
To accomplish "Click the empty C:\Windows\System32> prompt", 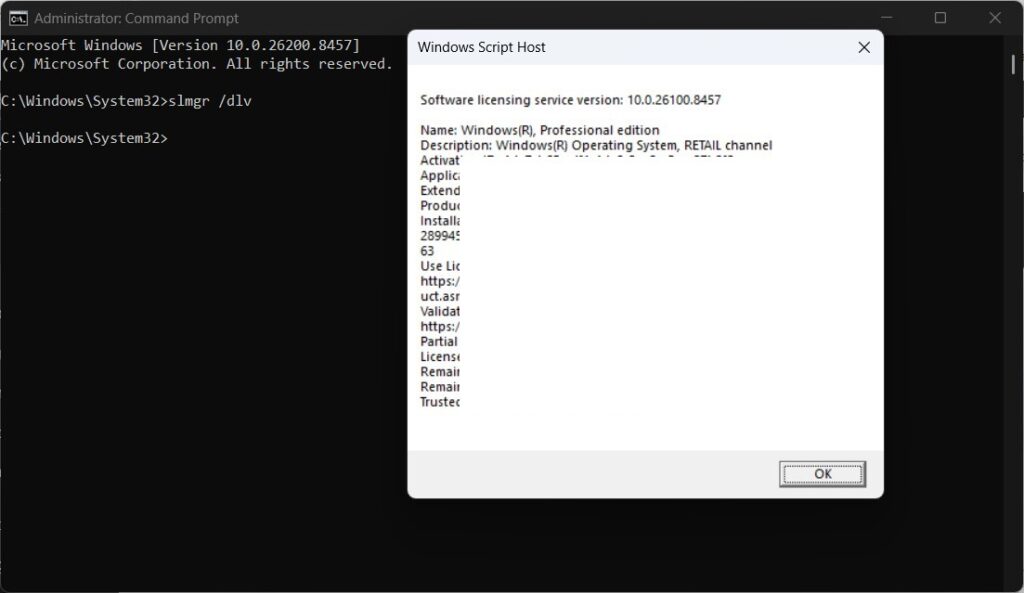I will pos(84,138).
